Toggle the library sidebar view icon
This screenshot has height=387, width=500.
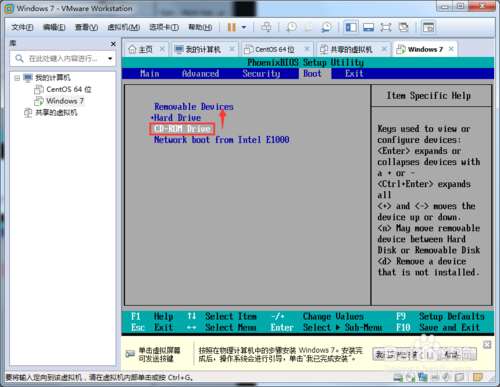point(351,27)
